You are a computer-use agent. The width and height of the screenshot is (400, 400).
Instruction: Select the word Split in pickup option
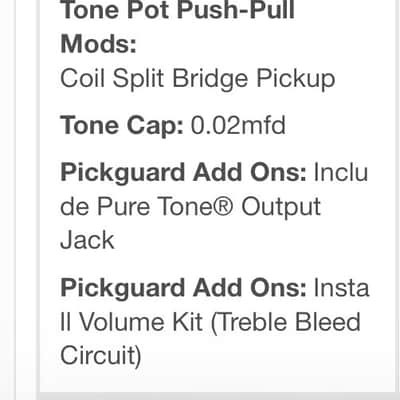coord(138,80)
